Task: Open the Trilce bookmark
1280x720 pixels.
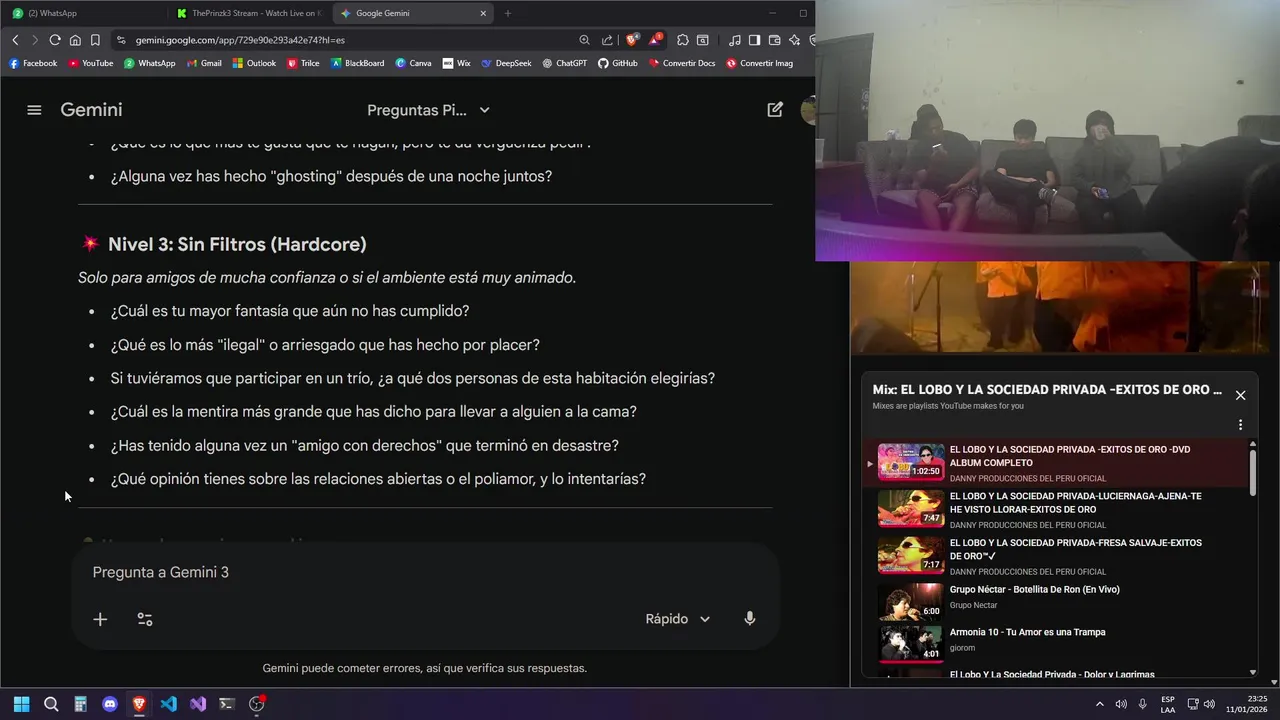Action: point(303,63)
